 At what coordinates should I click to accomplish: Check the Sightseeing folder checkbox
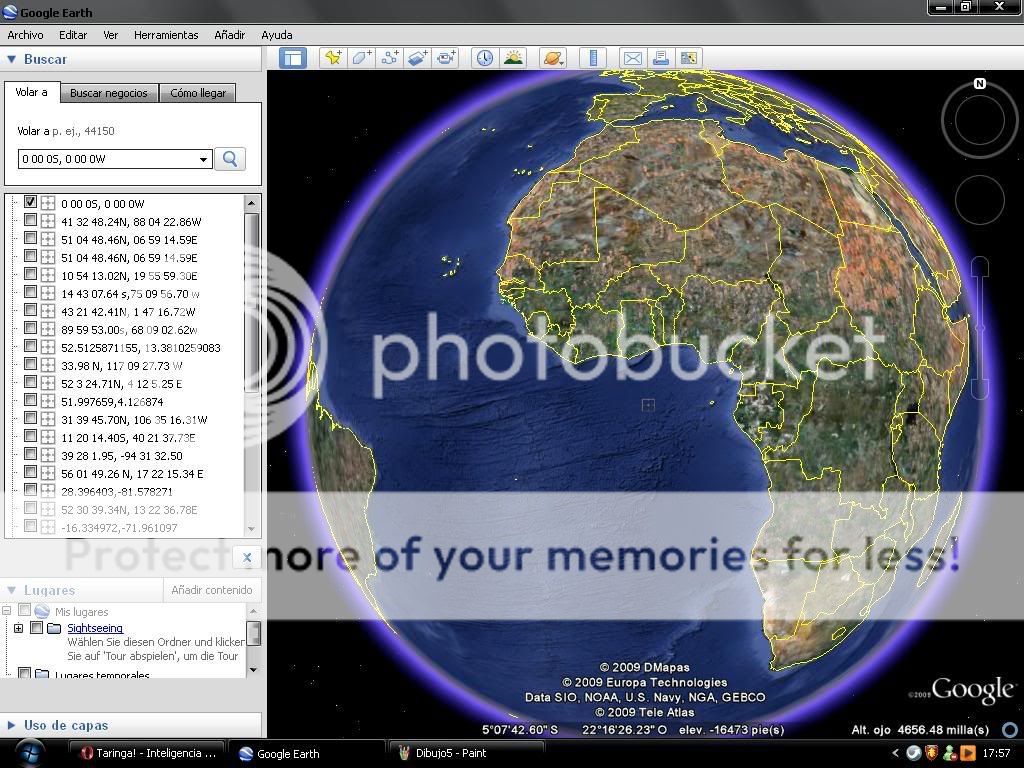[37, 628]
